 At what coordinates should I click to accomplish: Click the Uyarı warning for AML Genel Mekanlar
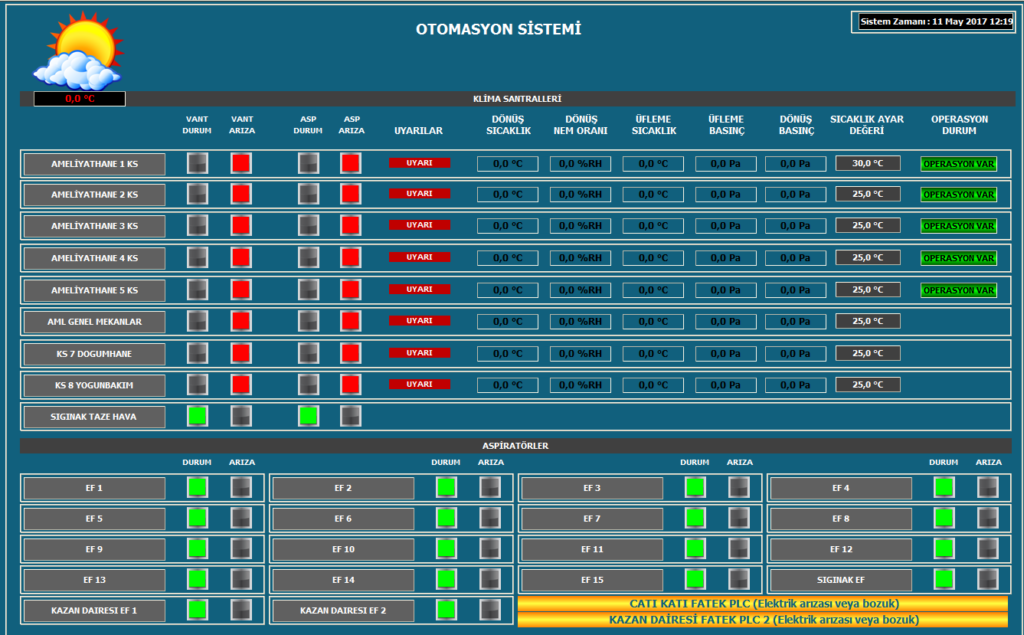click(419, 321)
